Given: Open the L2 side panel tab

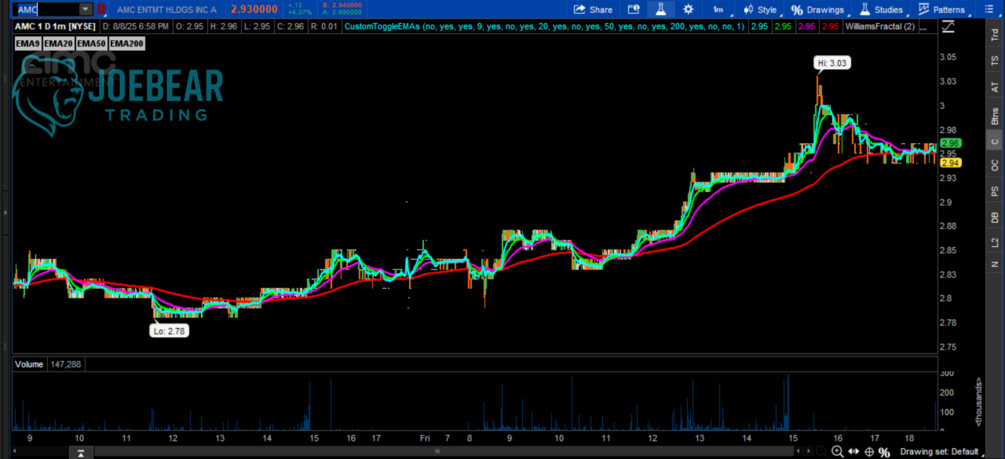Looking at the screenshot, I should (x=995, y=242).
